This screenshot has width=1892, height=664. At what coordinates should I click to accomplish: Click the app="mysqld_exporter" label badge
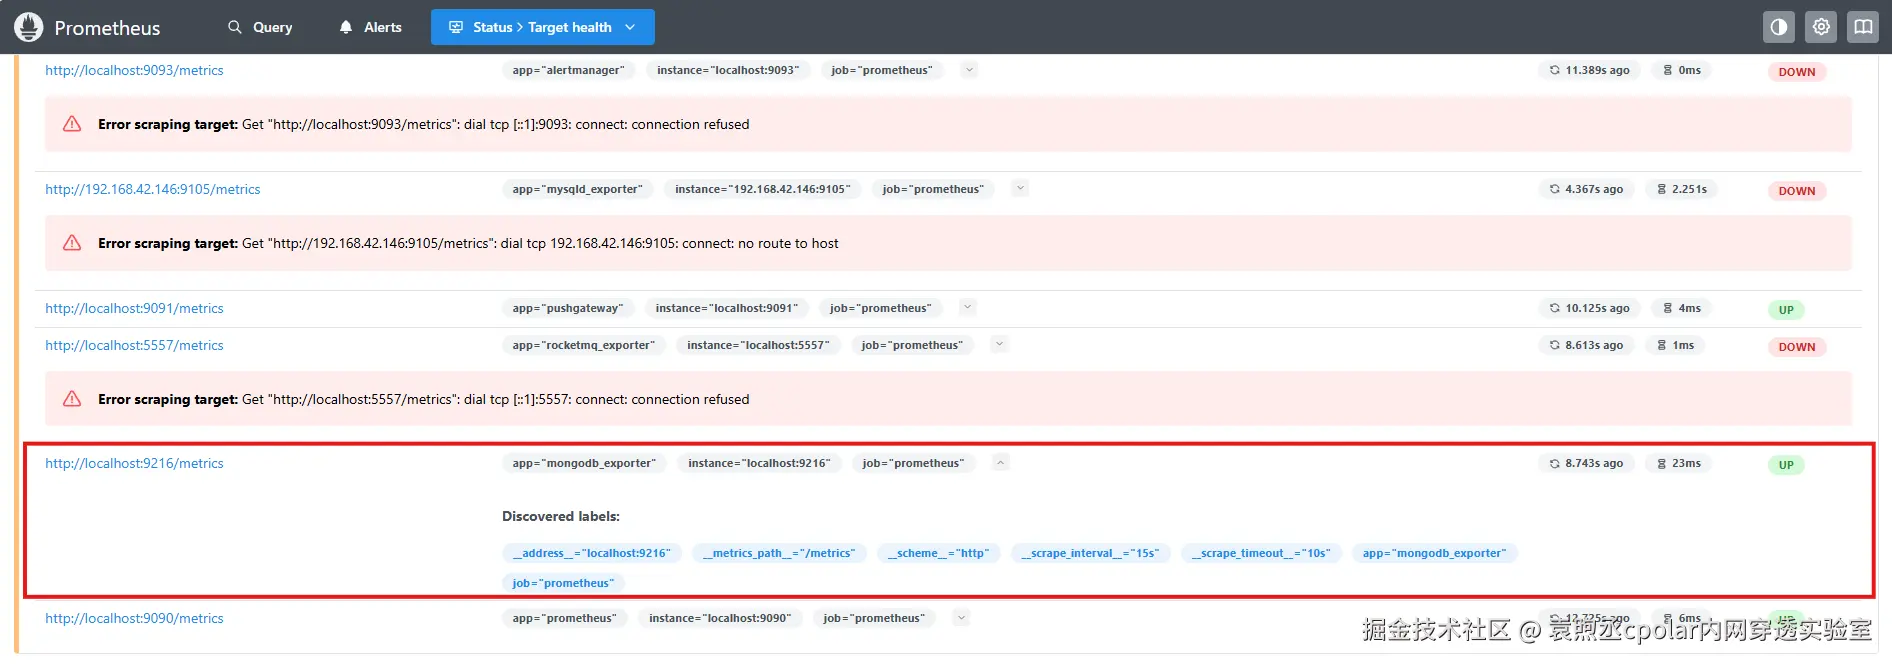point(577,189)
